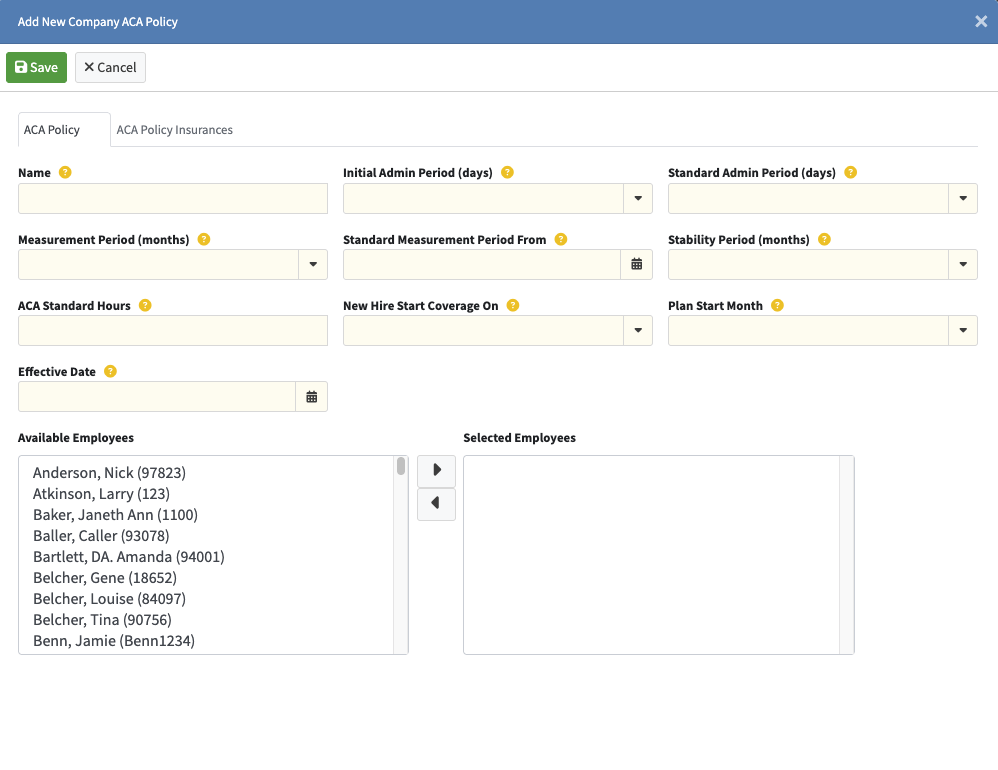Click help icon next to Plan Start Month

click(777, 306)
